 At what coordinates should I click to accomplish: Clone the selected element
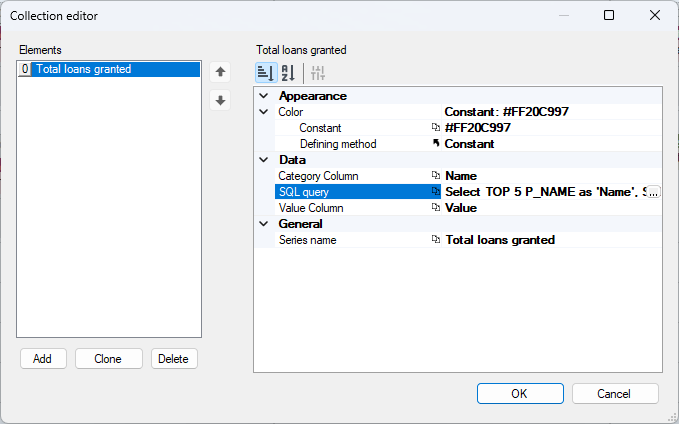108,359
